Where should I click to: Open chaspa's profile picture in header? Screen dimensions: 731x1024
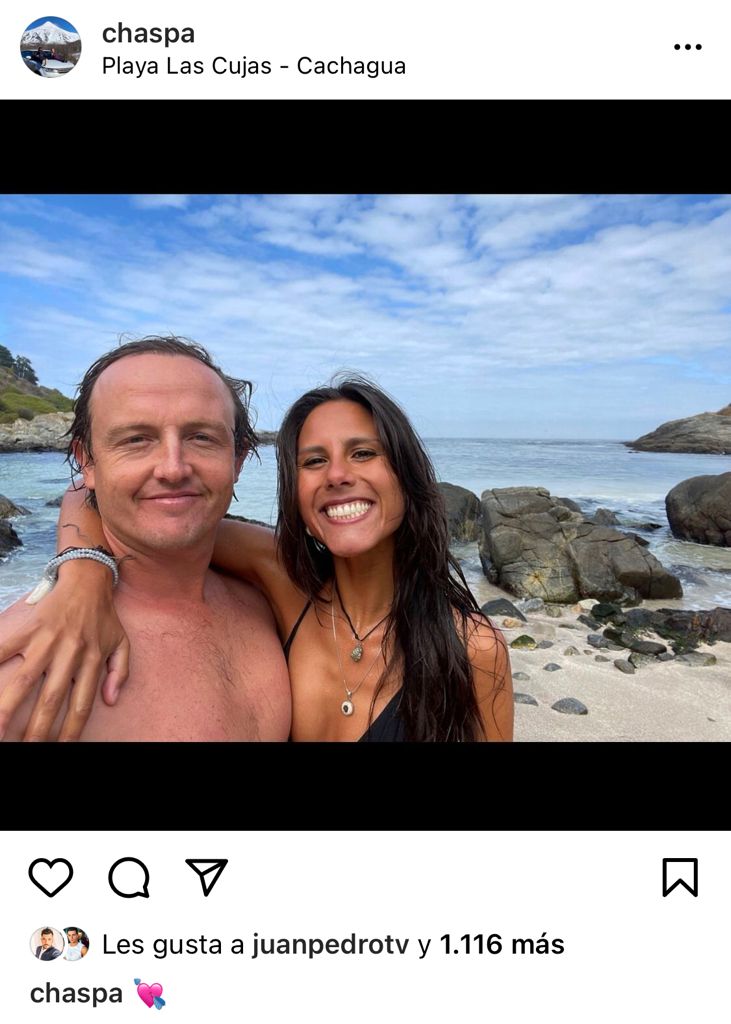(x=51, y=47)
